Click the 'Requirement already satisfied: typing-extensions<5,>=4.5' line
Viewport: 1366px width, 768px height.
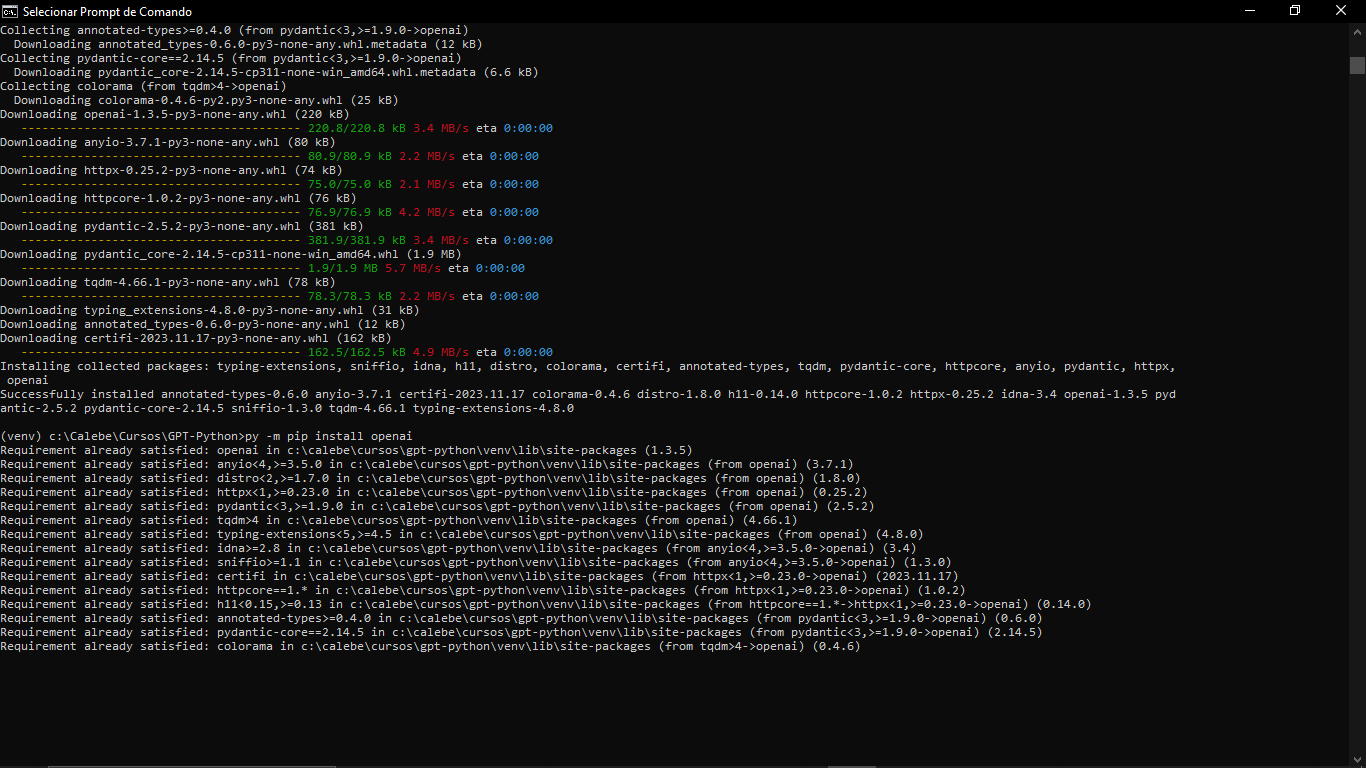click(x=462, y=534)
